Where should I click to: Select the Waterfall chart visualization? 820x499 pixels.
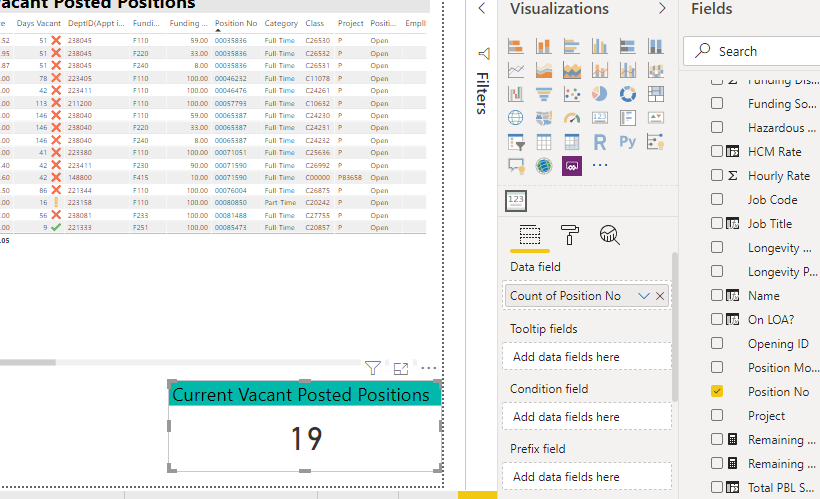pyautogui.click(x=516, y=94)
